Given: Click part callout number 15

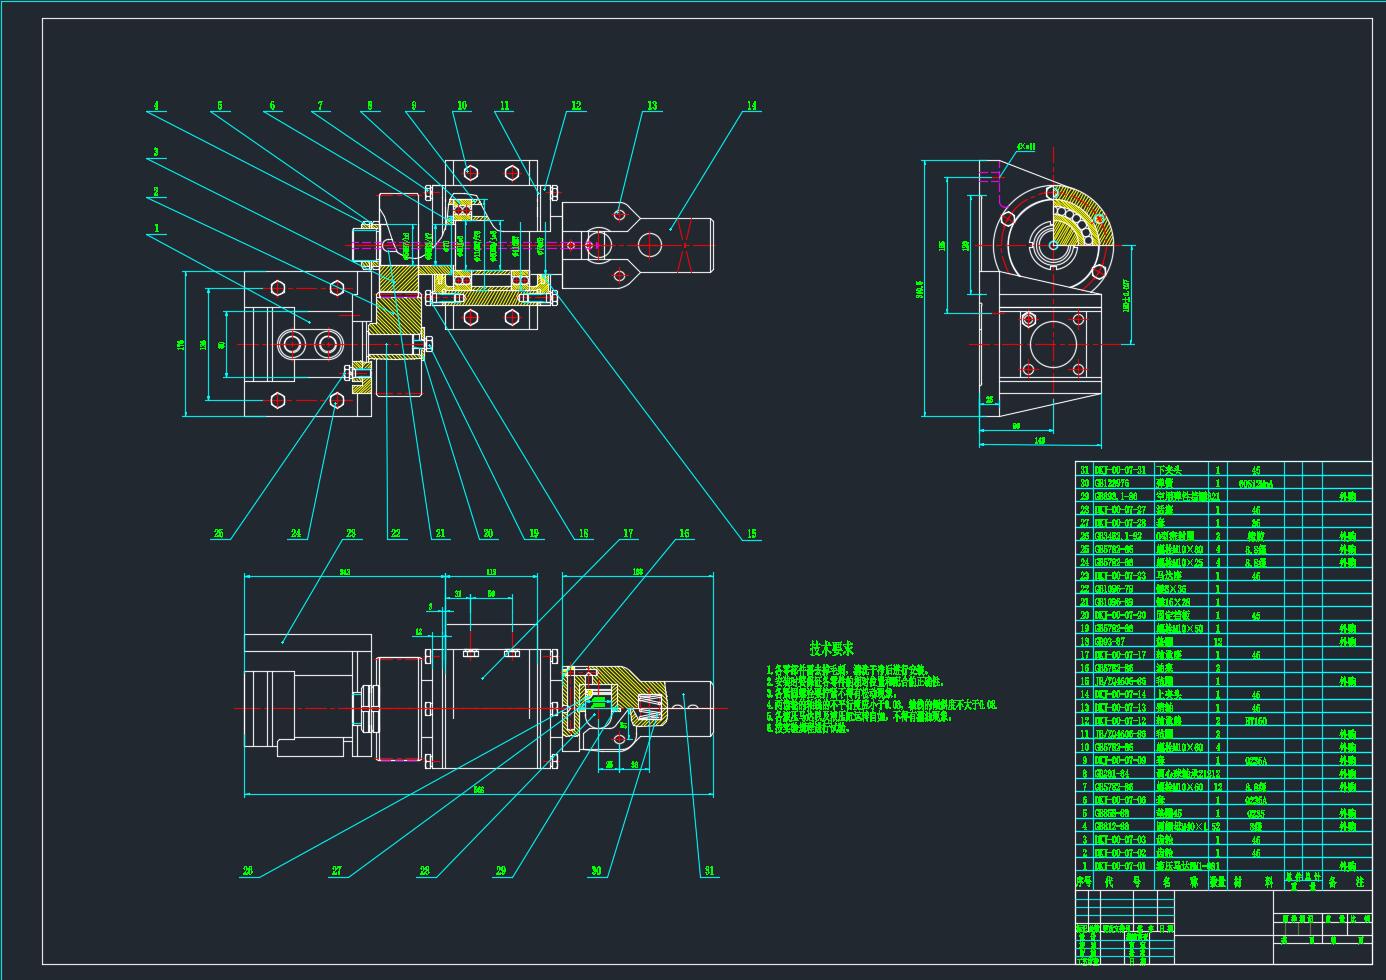Looking at the screenshot, I should [x=751, y=534].
